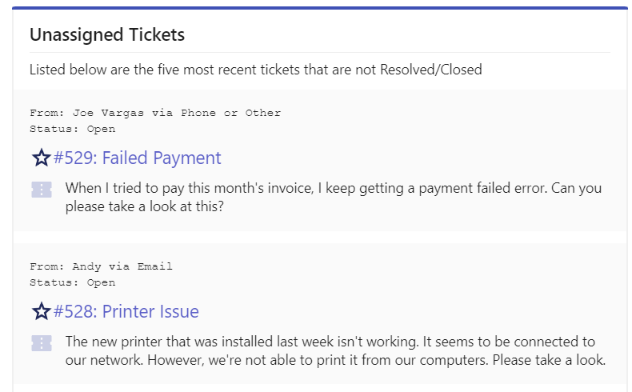Open the #529: Failed Payment ticket link
This screenshot has width=632, height=392.
click(137, 158)
